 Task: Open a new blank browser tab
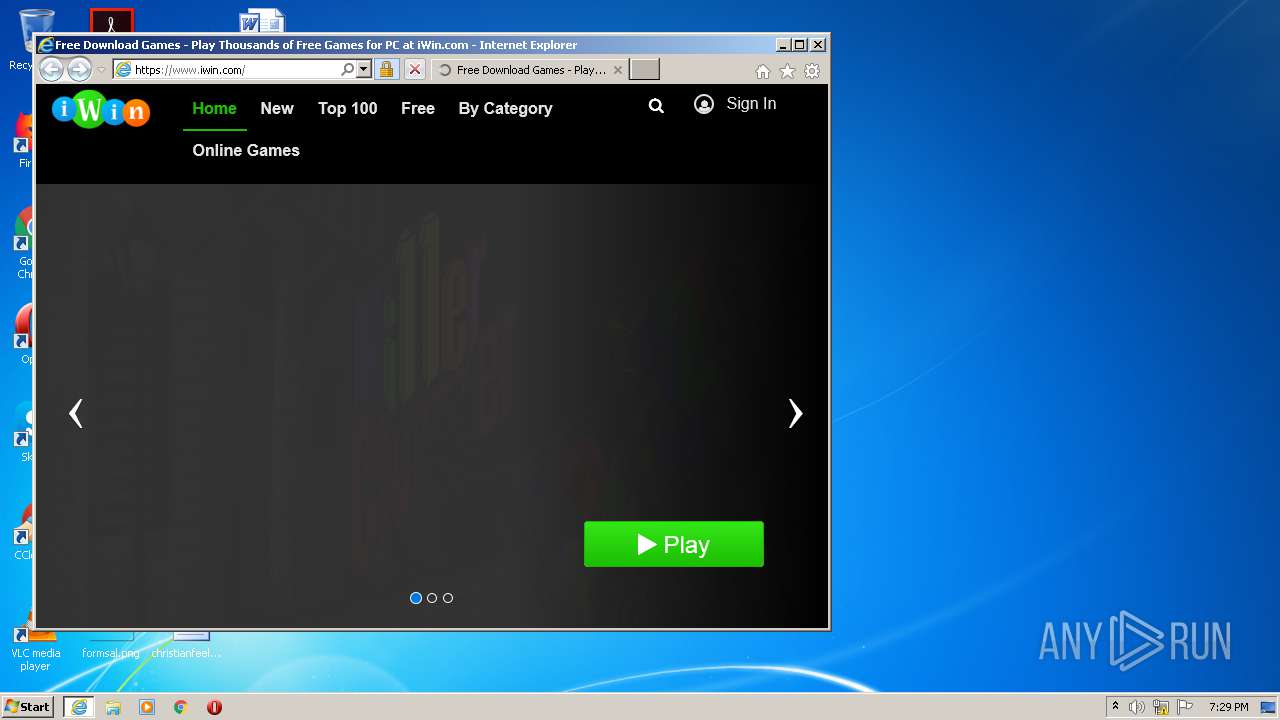click(644, 69)
